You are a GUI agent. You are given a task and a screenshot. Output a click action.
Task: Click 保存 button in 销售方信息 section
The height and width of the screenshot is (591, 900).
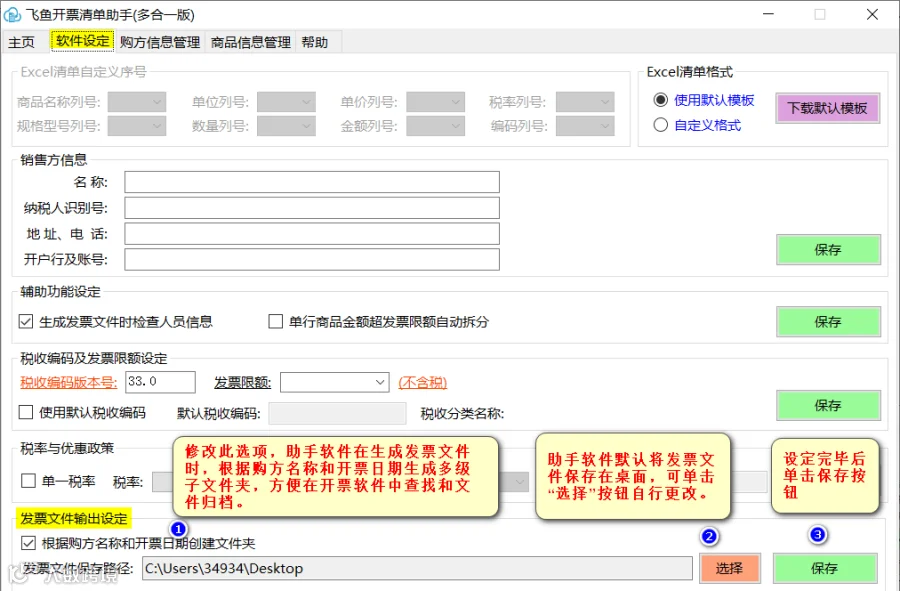tap(828, 250)
